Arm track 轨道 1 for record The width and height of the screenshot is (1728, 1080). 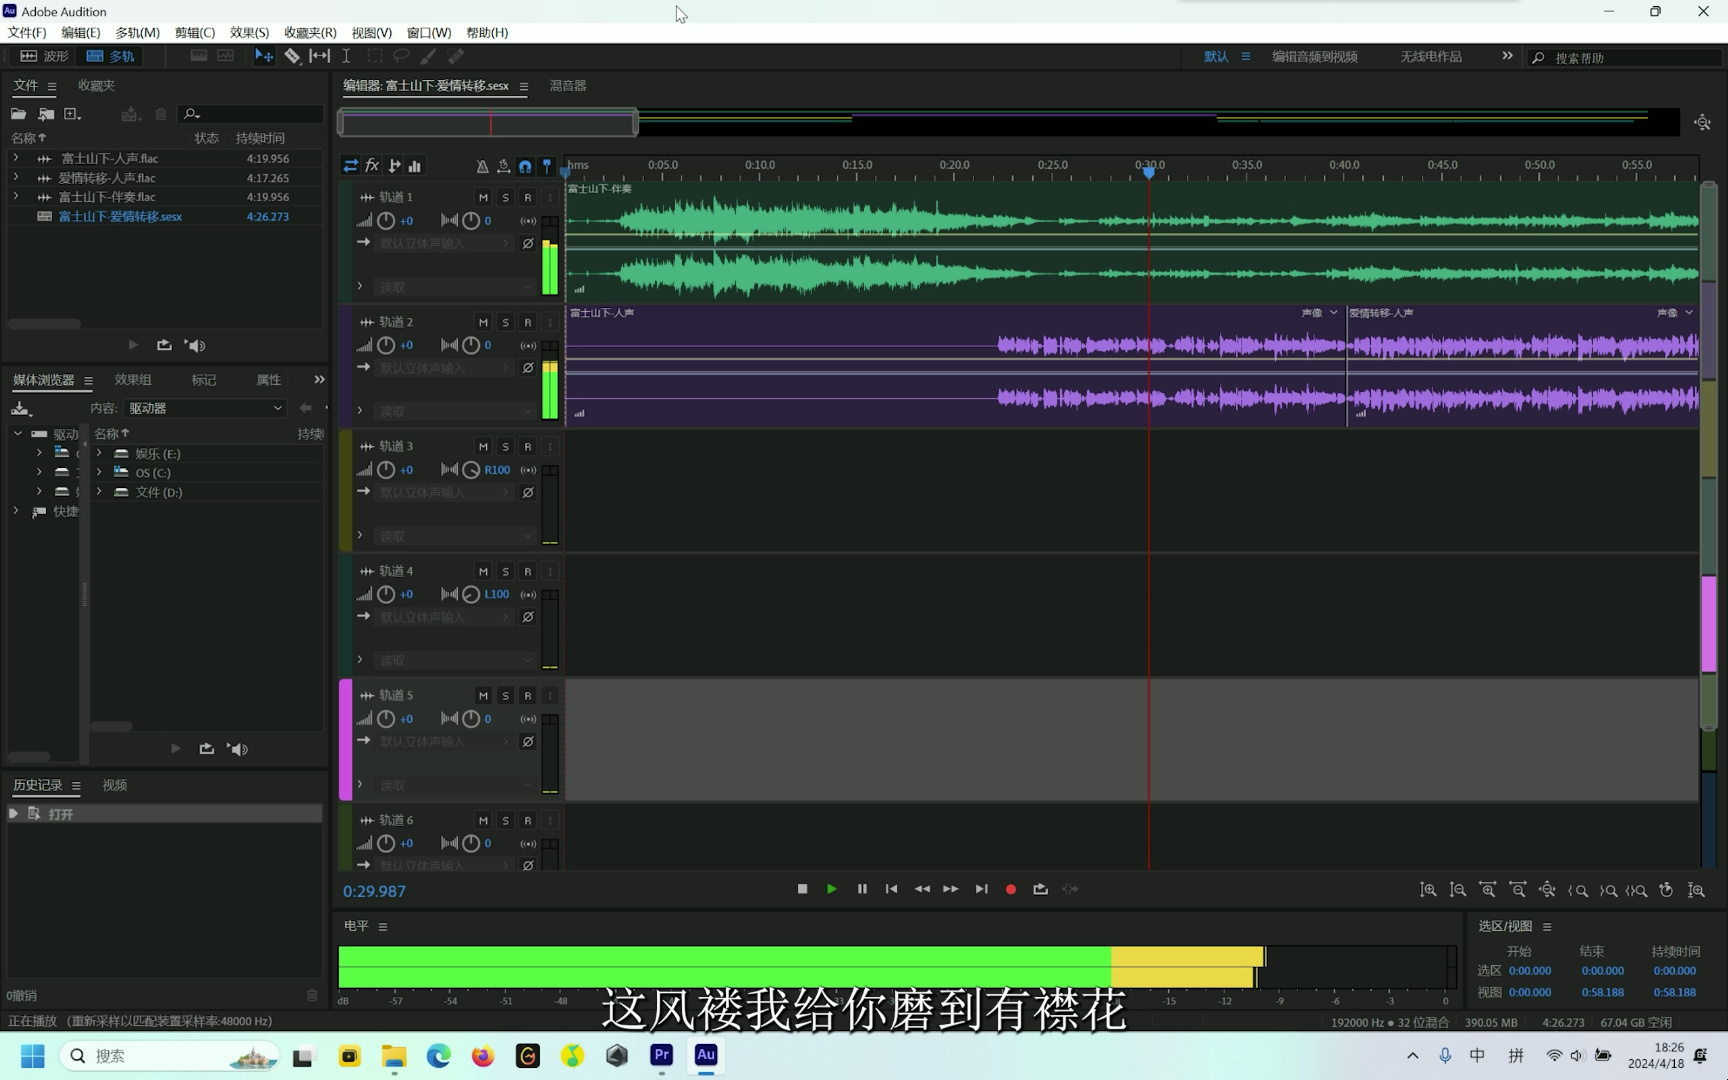point(528,198)
